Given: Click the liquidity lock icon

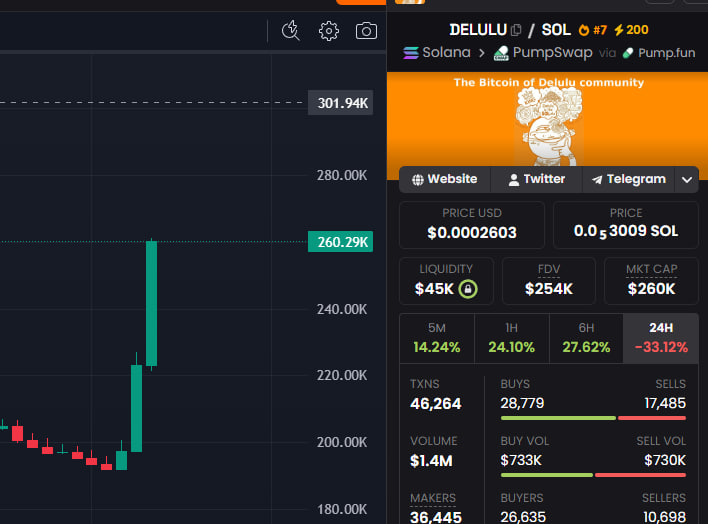Looking at the screenshot, I should pyautogui.click(x=468, y=289).
